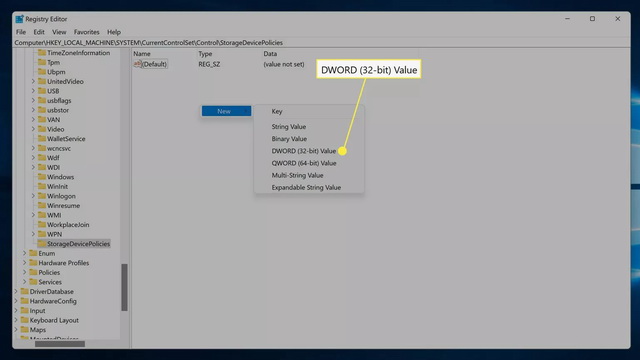Expand the DriverDatabase key
This screenshot has height=360, width=640.
point(16,291)
